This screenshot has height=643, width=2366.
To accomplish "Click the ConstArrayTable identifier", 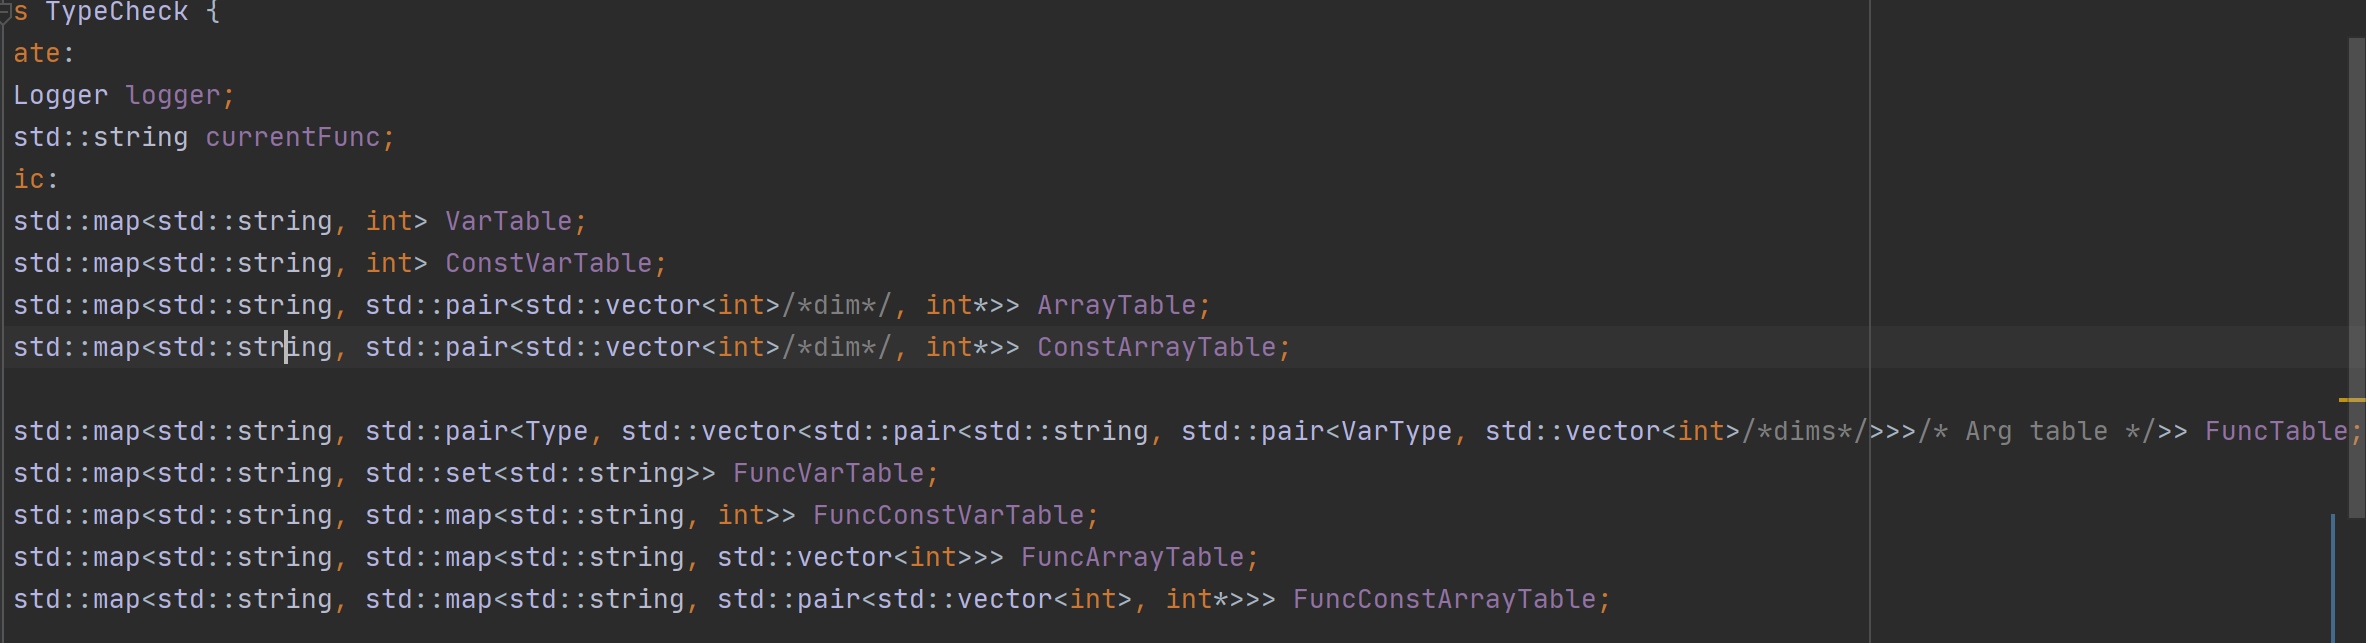I will (1156, 348).
